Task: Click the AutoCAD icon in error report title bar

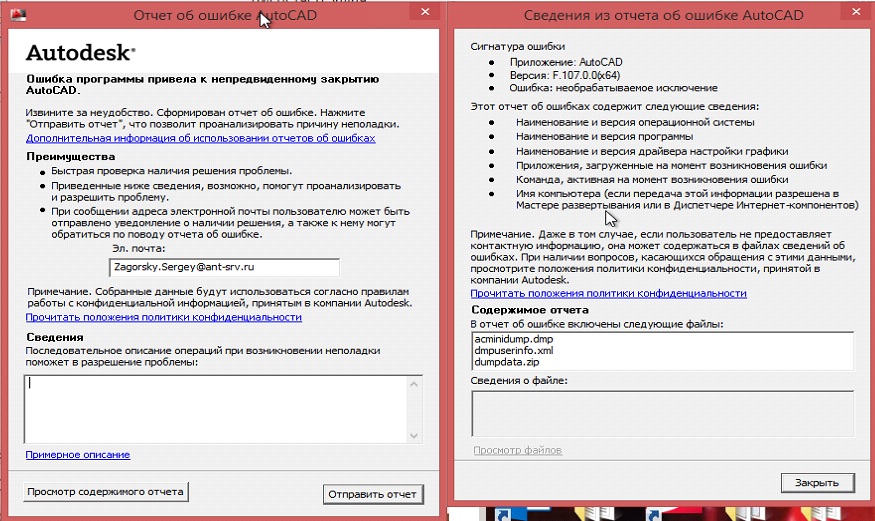Action: pos(18,15)
